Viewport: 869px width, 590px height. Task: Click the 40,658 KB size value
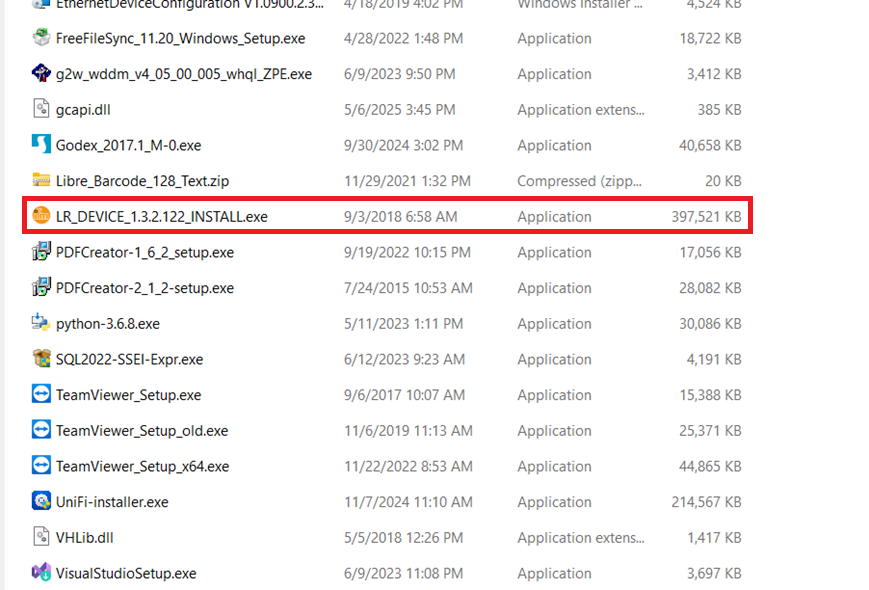(x=710, y=145)
